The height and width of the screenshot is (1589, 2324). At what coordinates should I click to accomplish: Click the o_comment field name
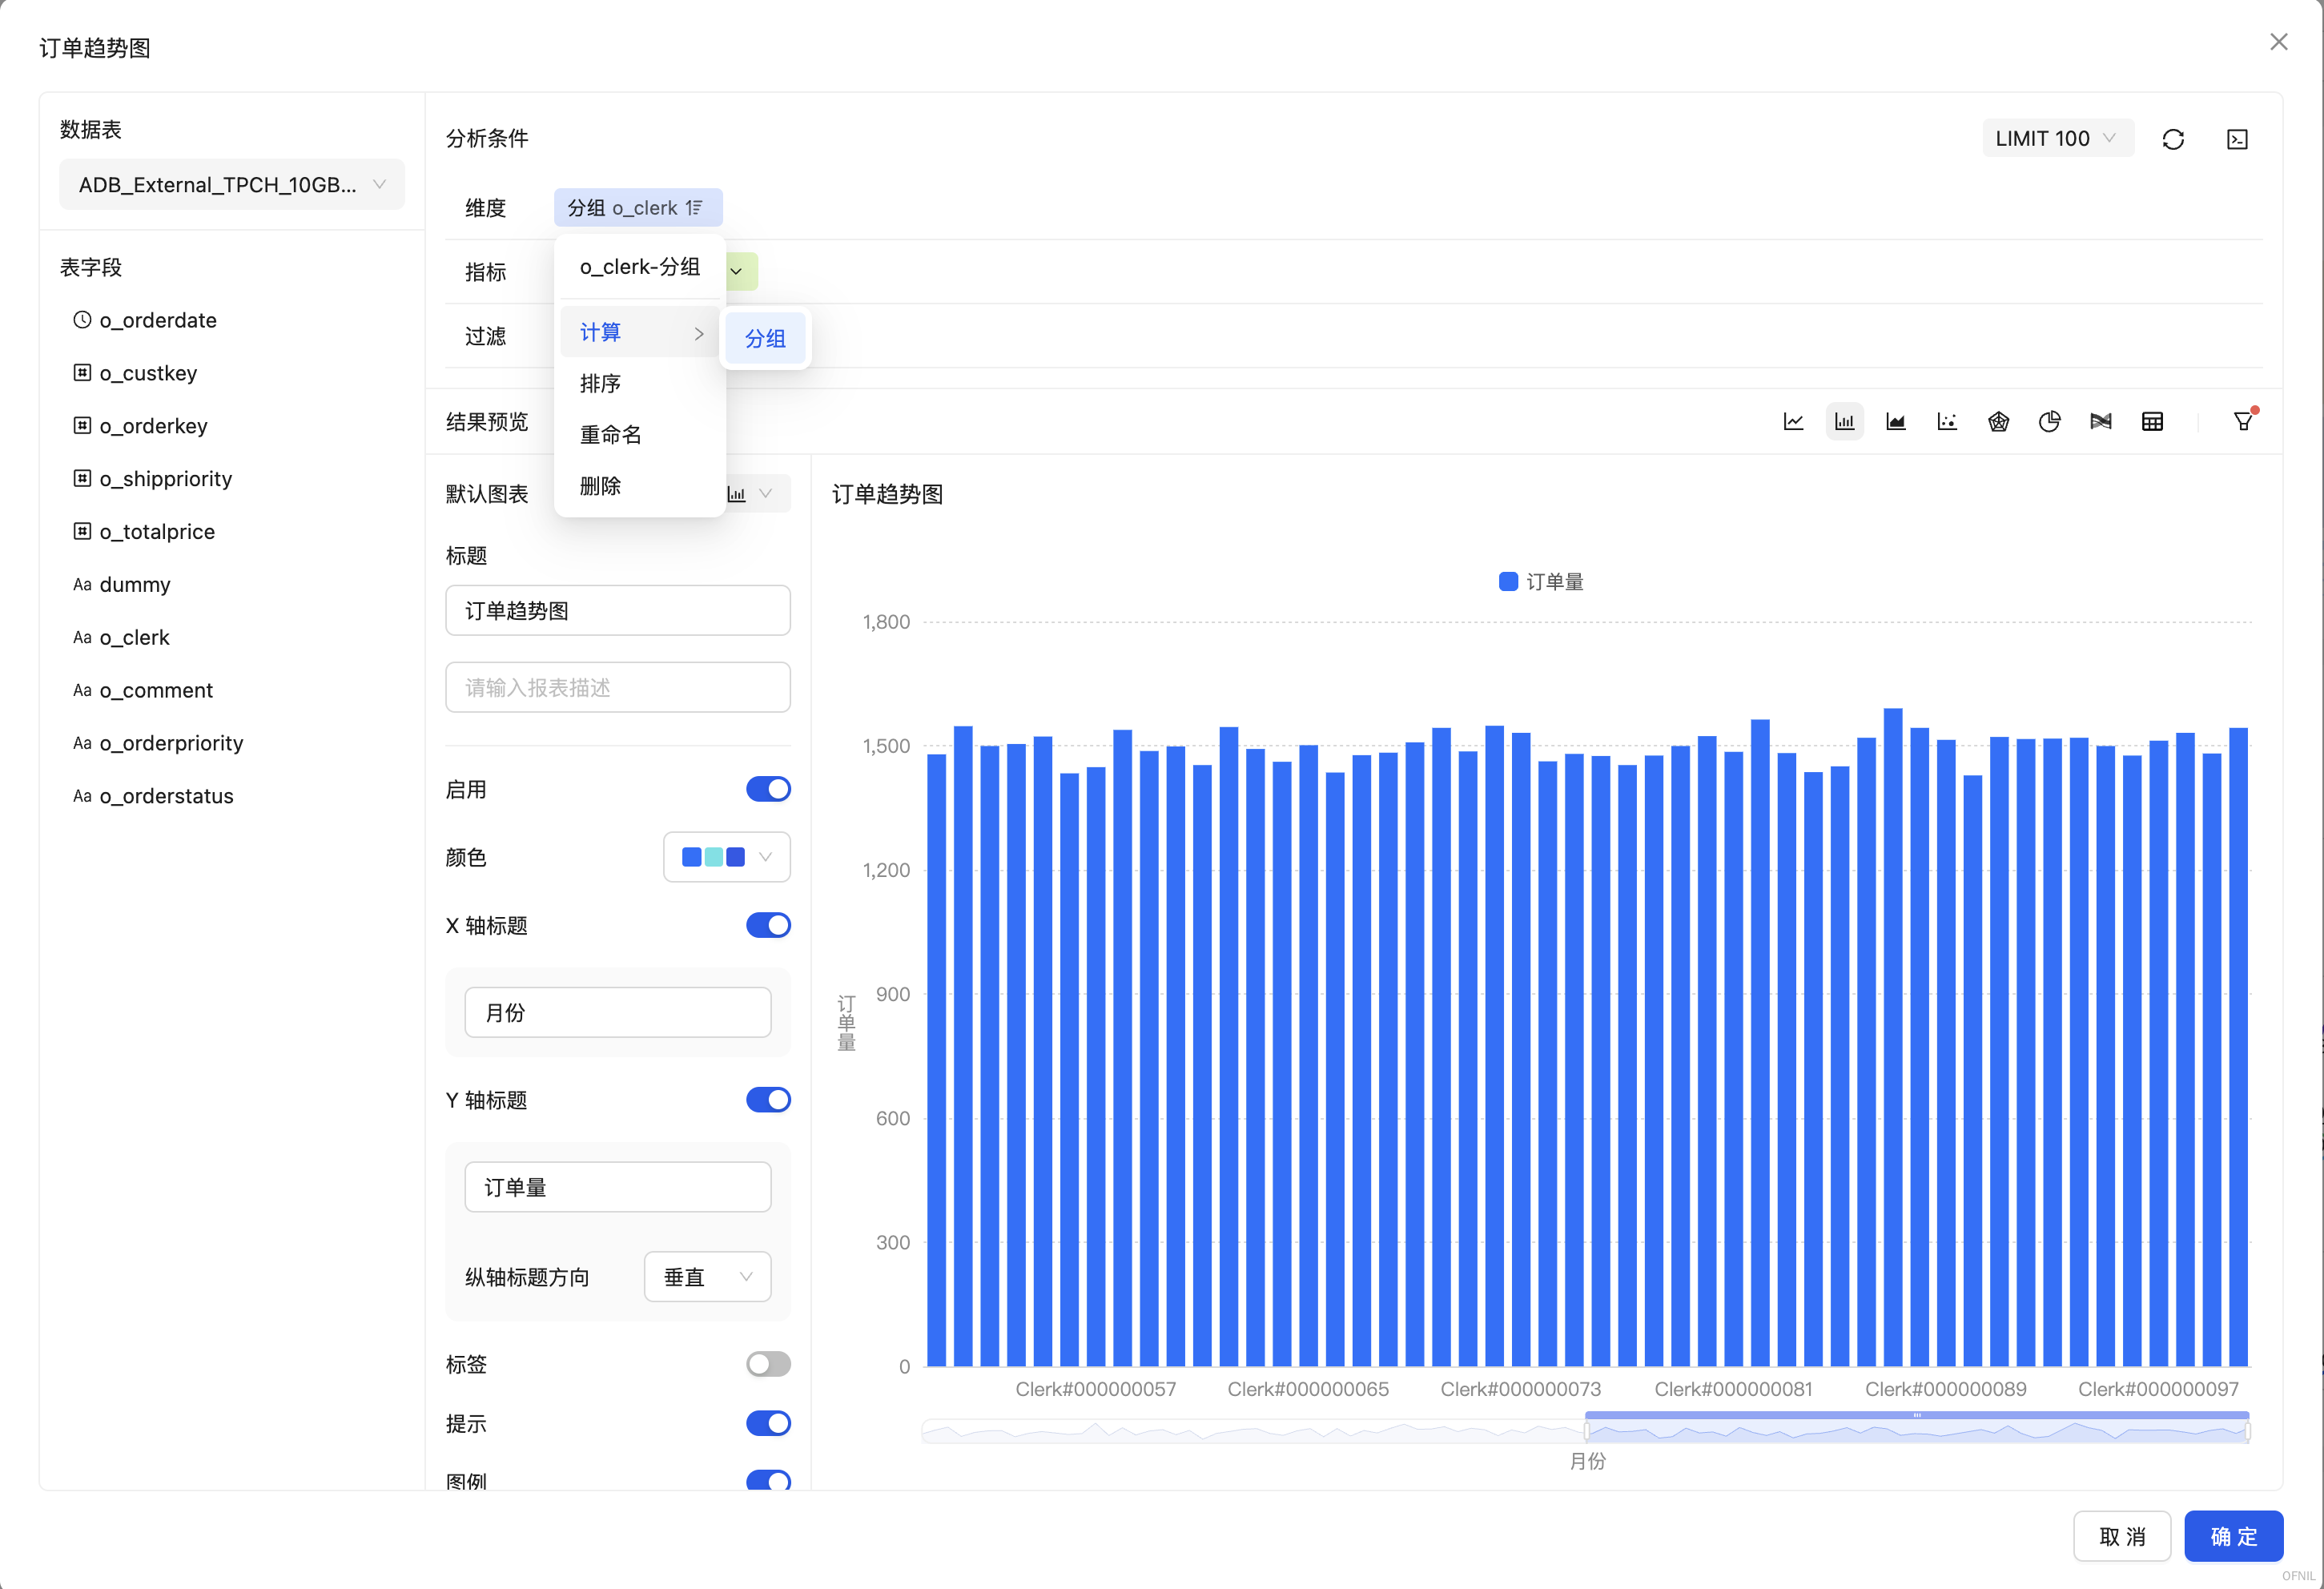156,690
